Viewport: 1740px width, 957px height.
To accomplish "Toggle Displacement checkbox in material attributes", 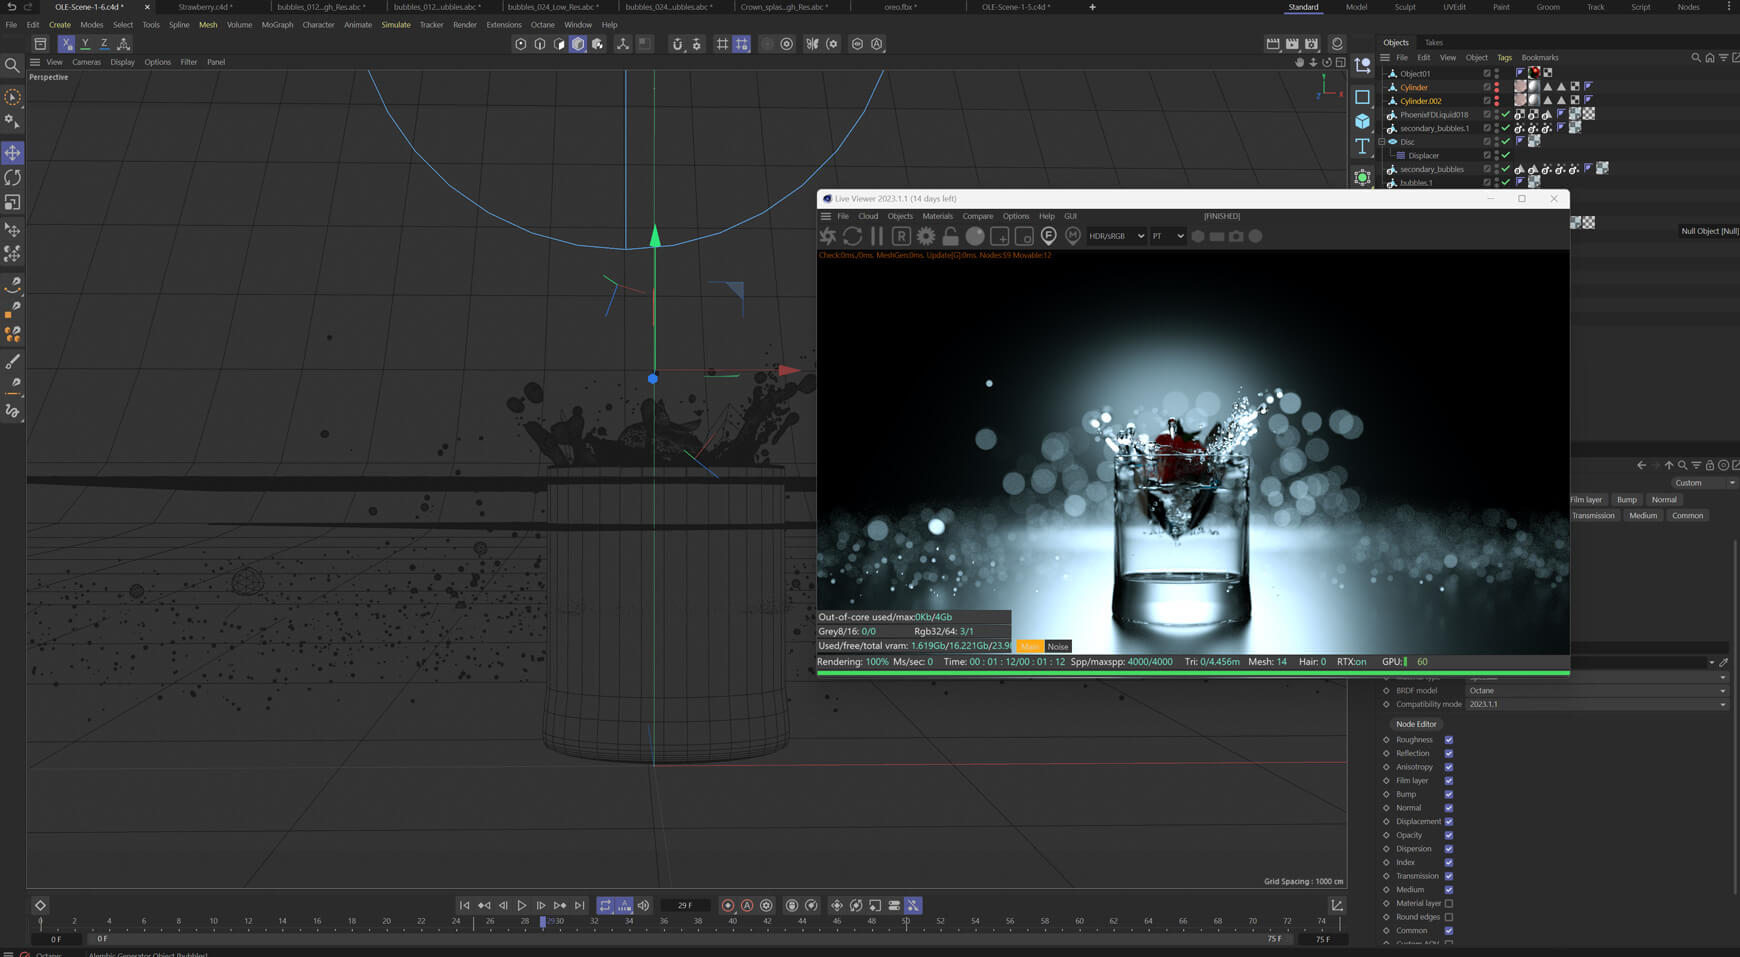I will (1449, 822).
